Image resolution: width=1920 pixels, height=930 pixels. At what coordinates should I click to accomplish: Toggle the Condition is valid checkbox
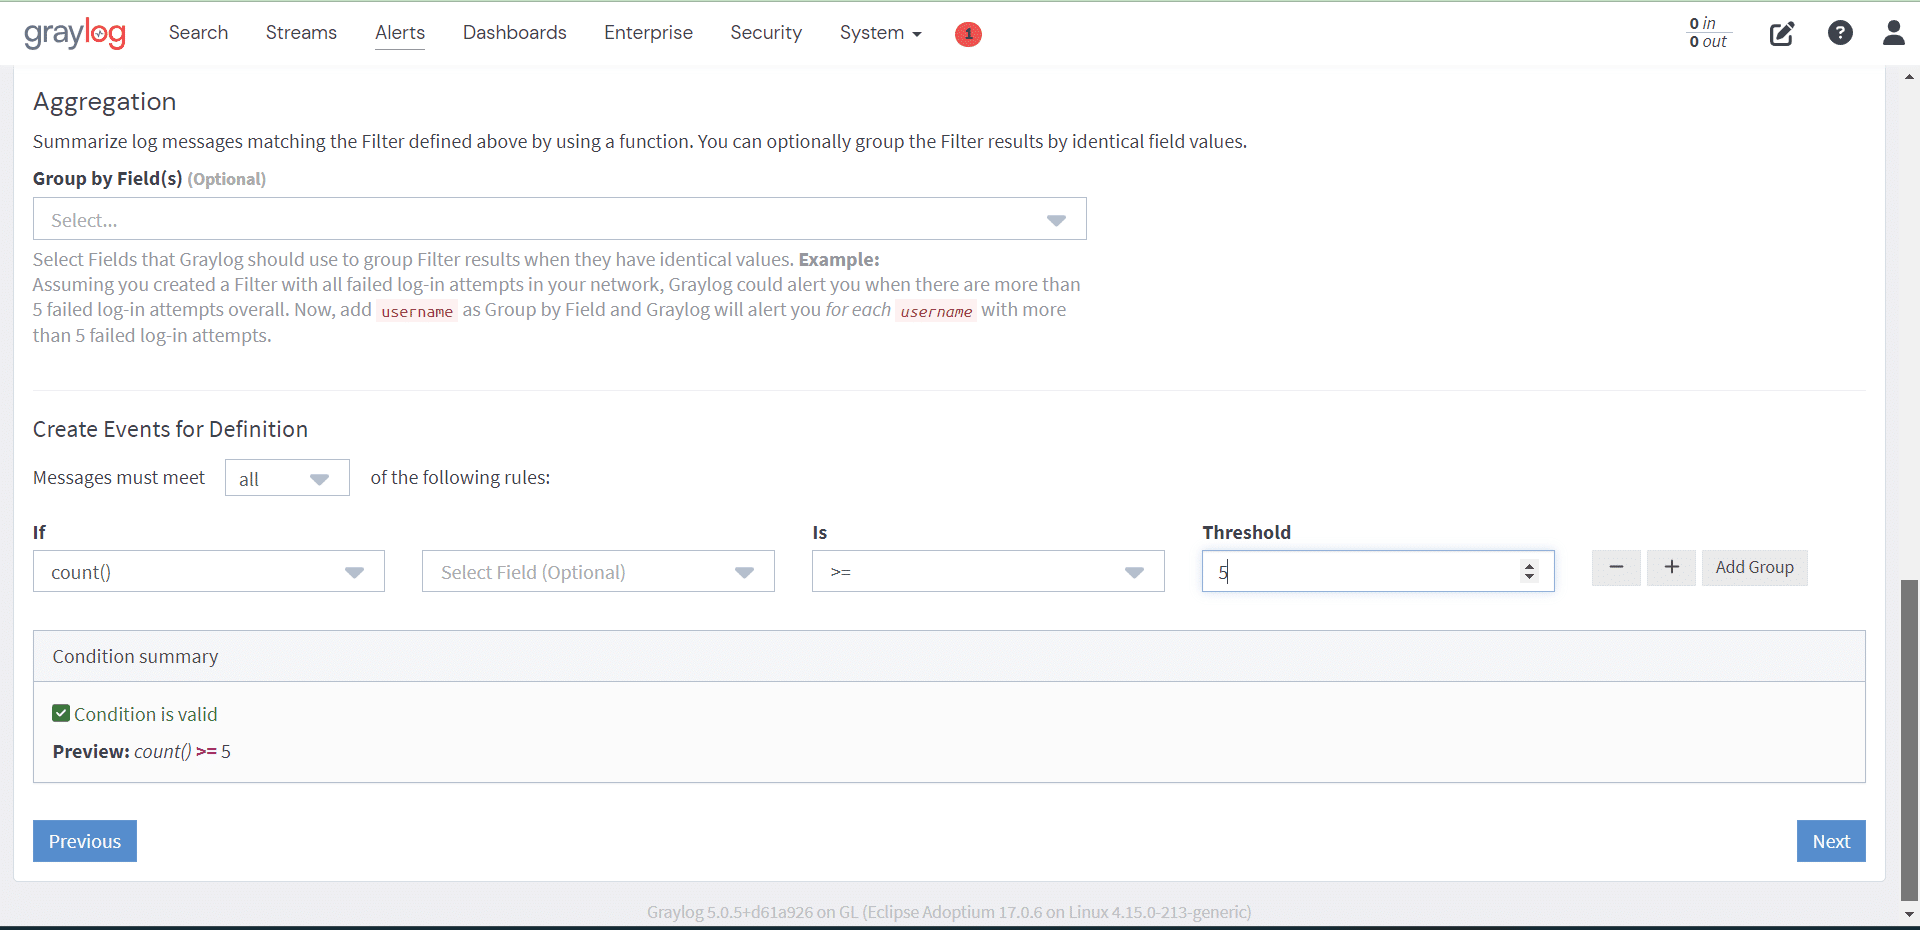(x=61, y=712)
